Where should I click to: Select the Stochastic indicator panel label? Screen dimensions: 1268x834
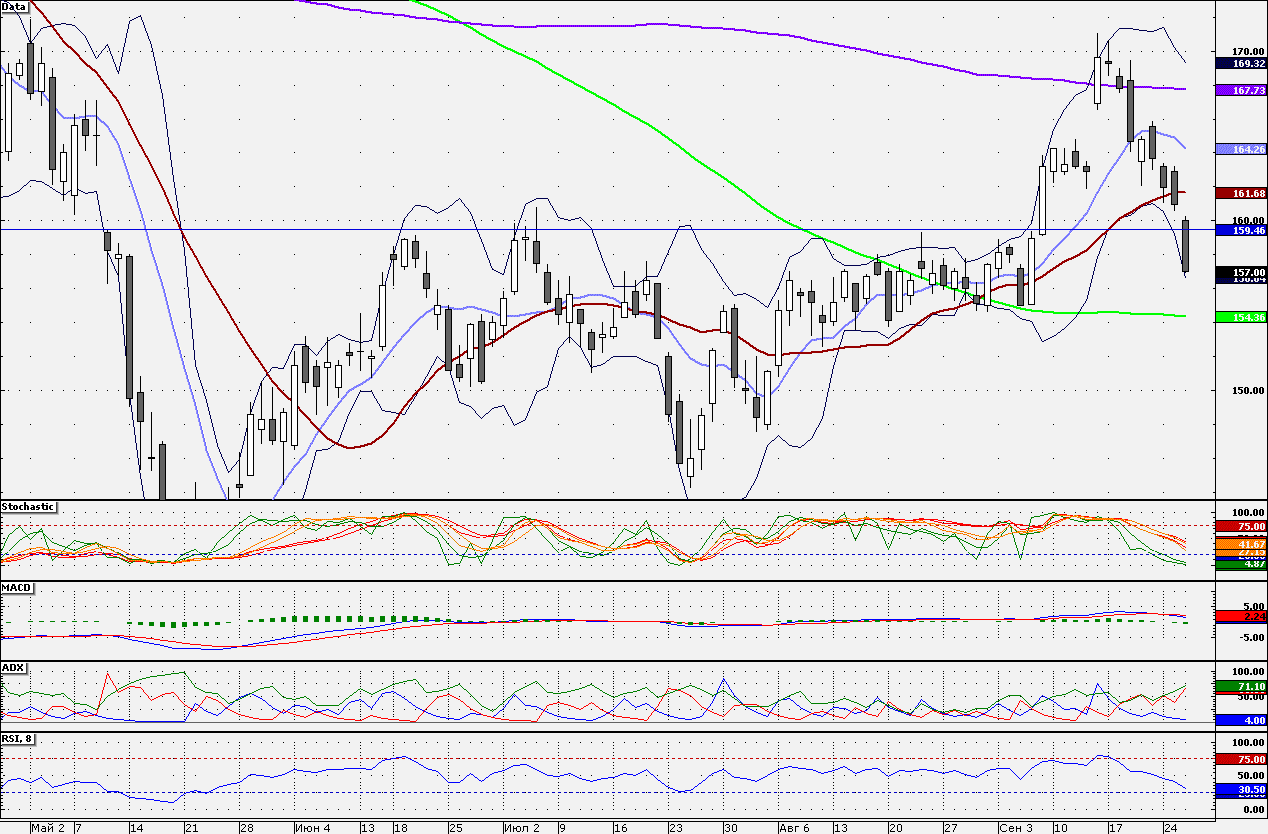point(28,507)
